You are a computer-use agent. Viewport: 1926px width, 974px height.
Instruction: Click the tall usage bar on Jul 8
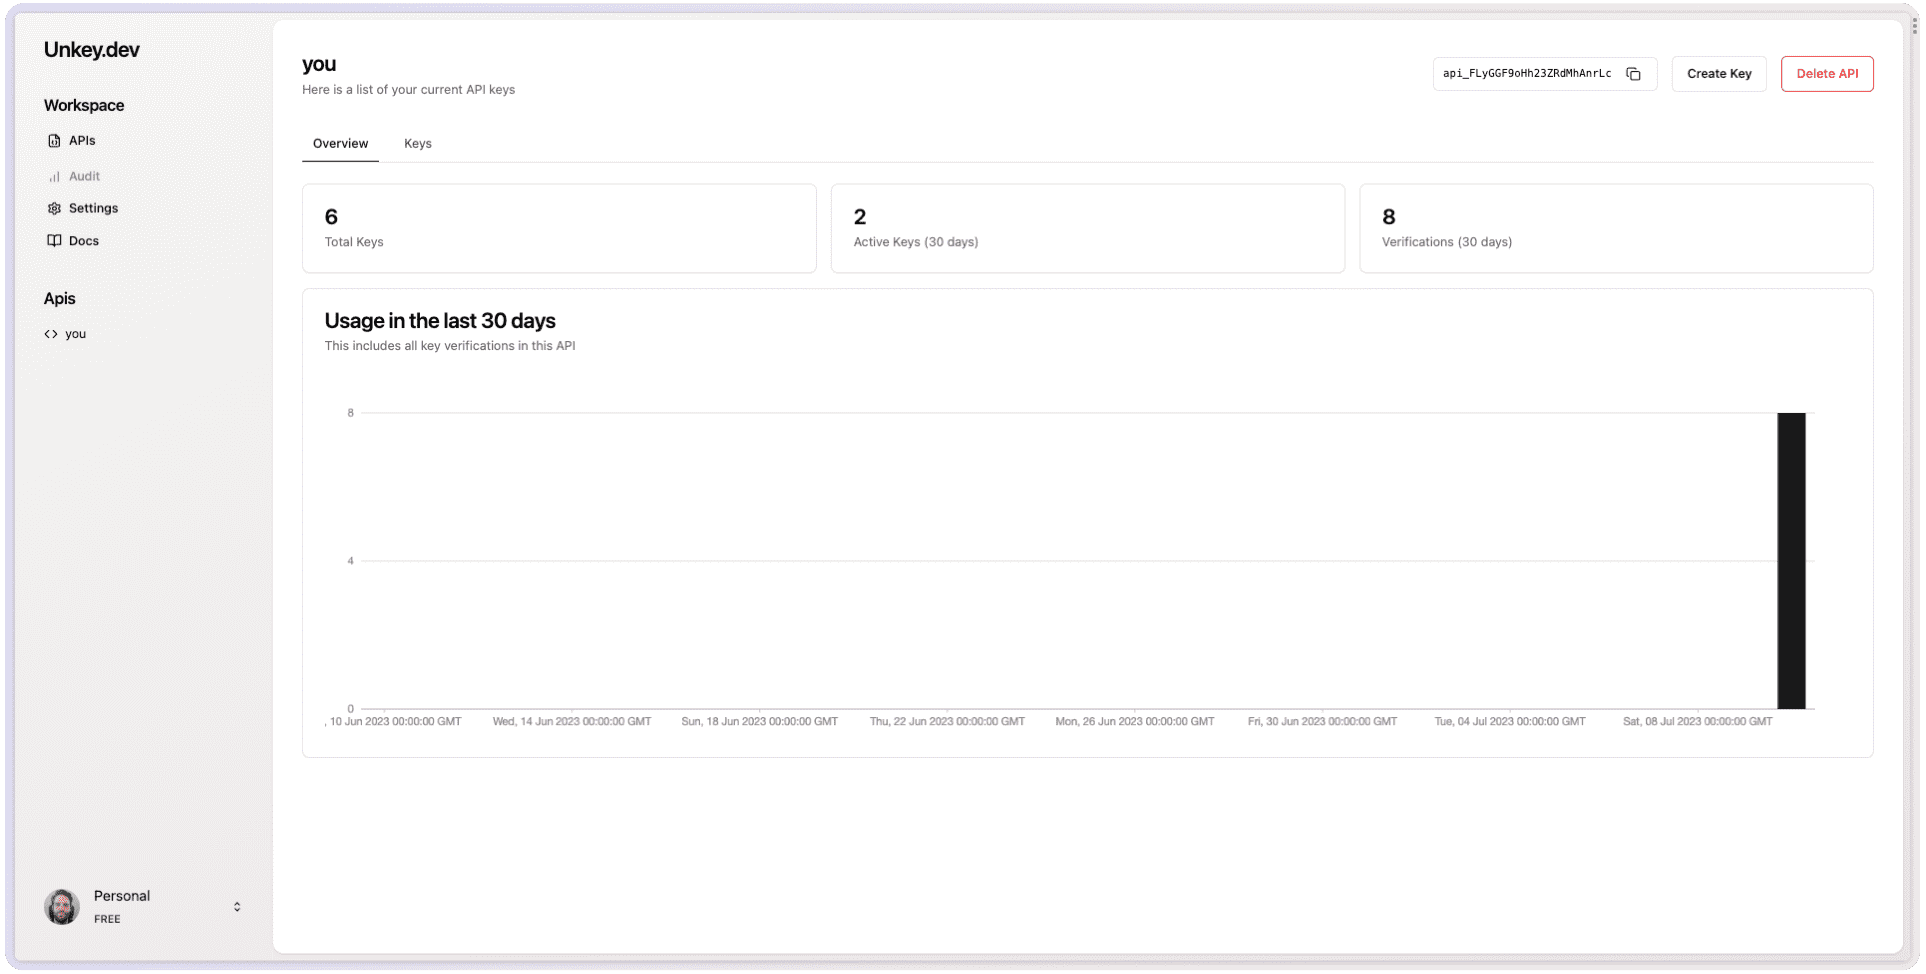tap(1791, 560)
